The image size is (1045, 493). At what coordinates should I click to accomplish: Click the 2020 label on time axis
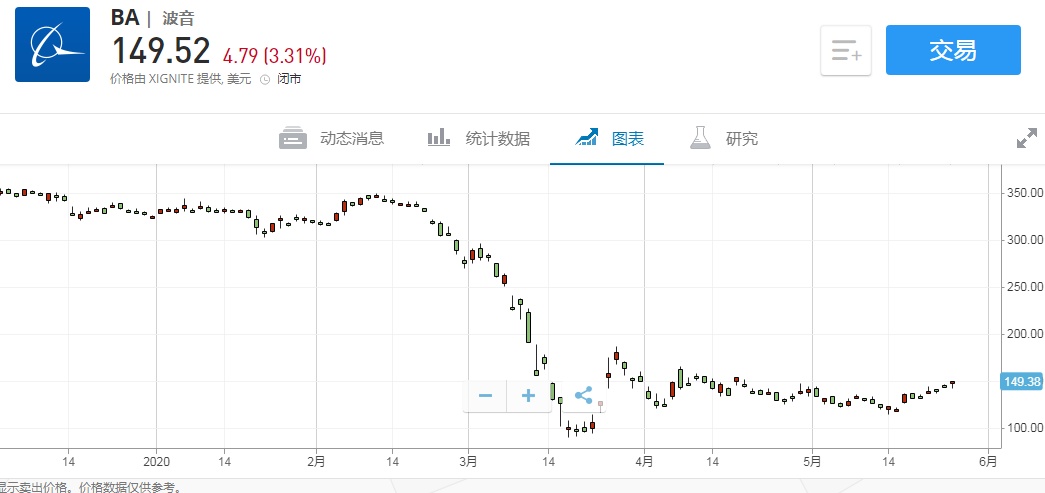click(x=157, y=461)
